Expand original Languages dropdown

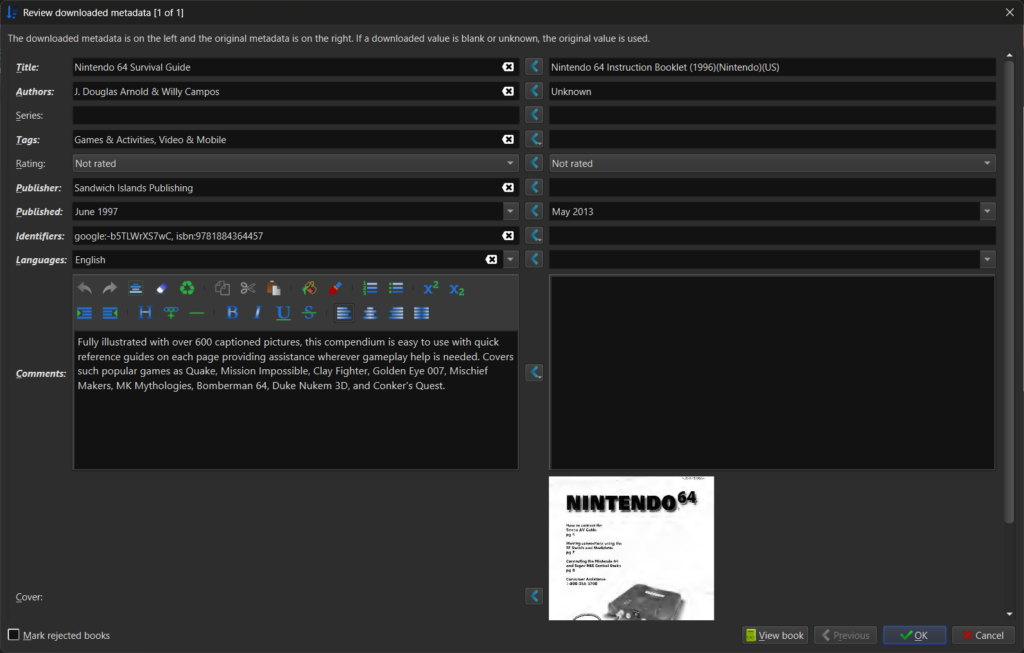[x=987, y=259]
